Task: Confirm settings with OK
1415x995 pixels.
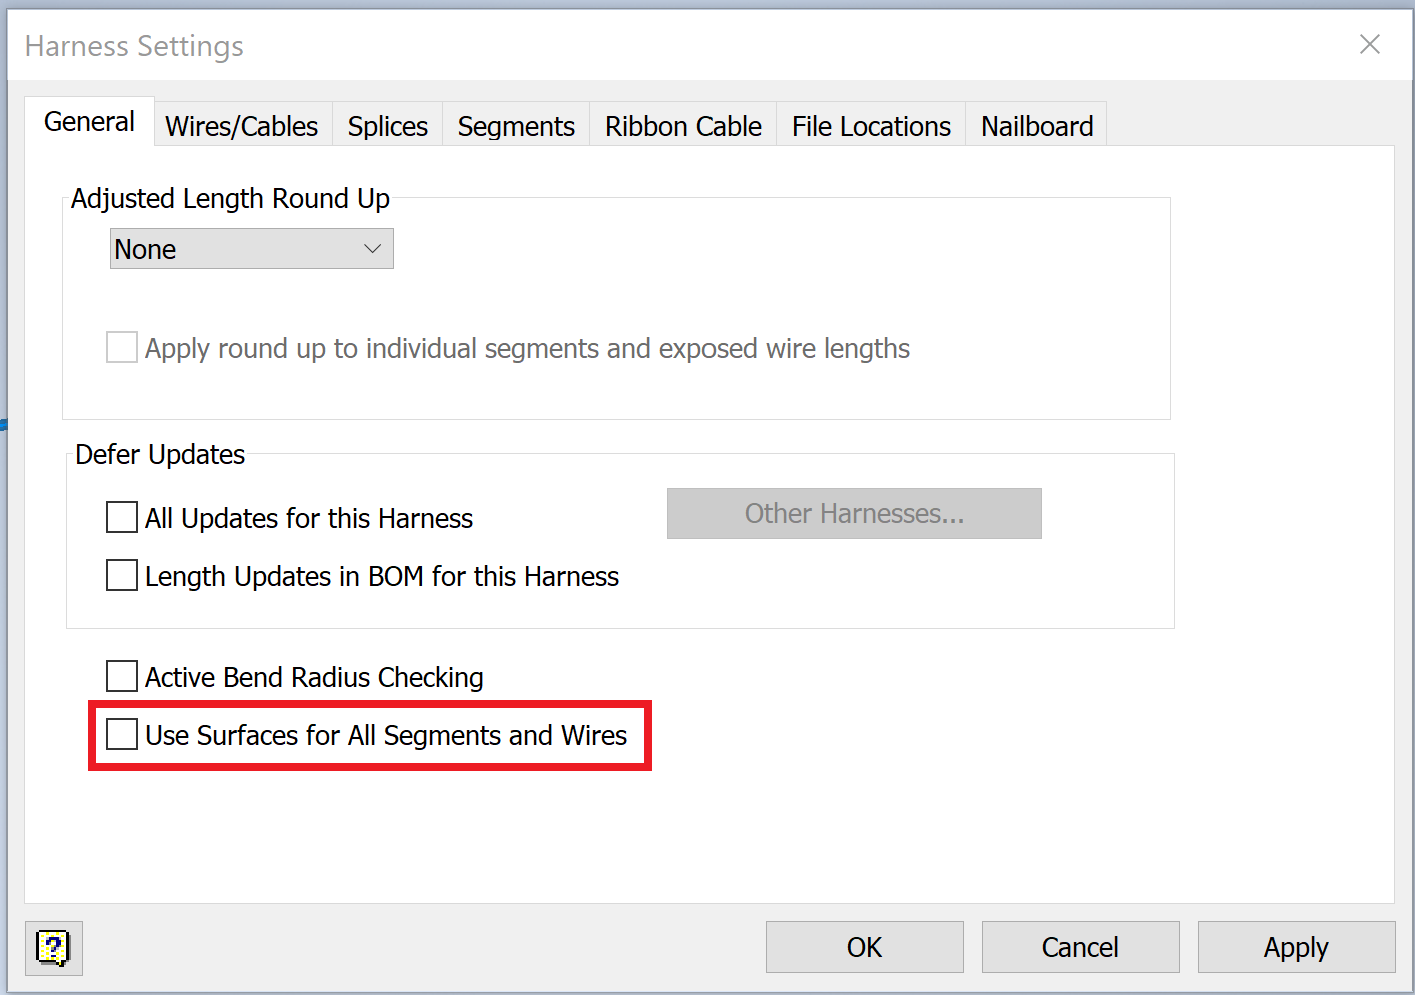Action: pos(864,947)
